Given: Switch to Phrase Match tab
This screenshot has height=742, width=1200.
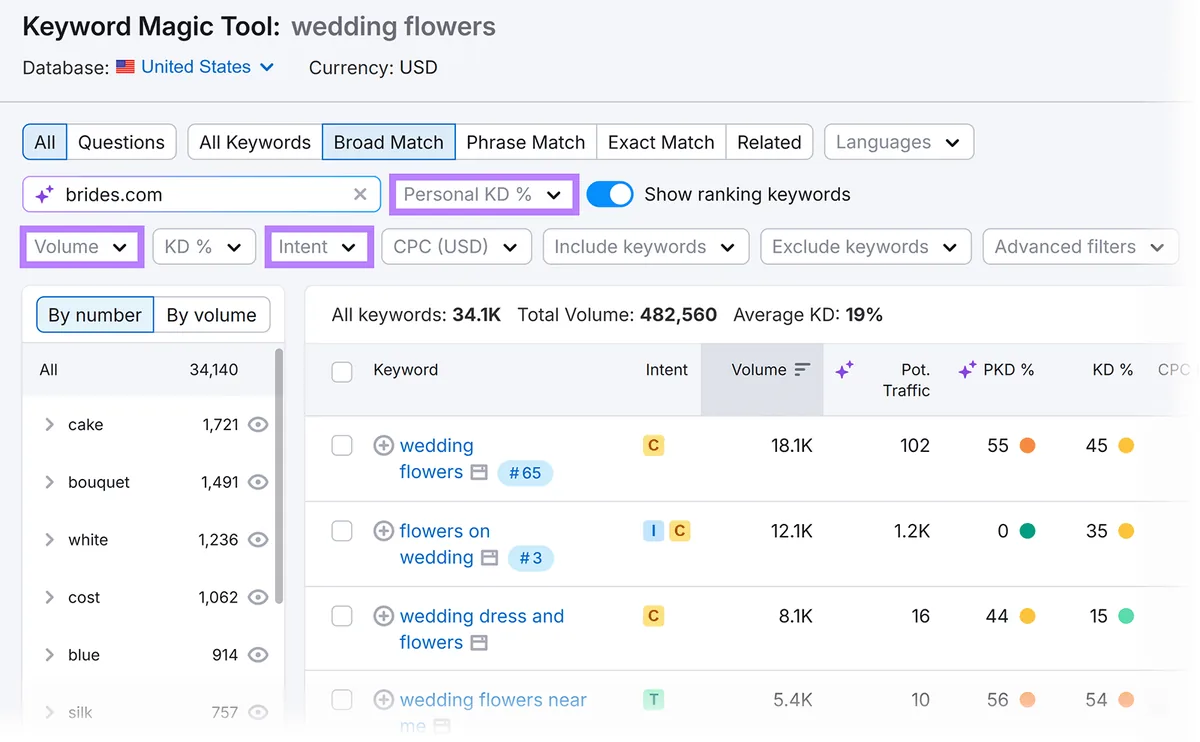Looking at the screenshot, I should pos(526,142).
